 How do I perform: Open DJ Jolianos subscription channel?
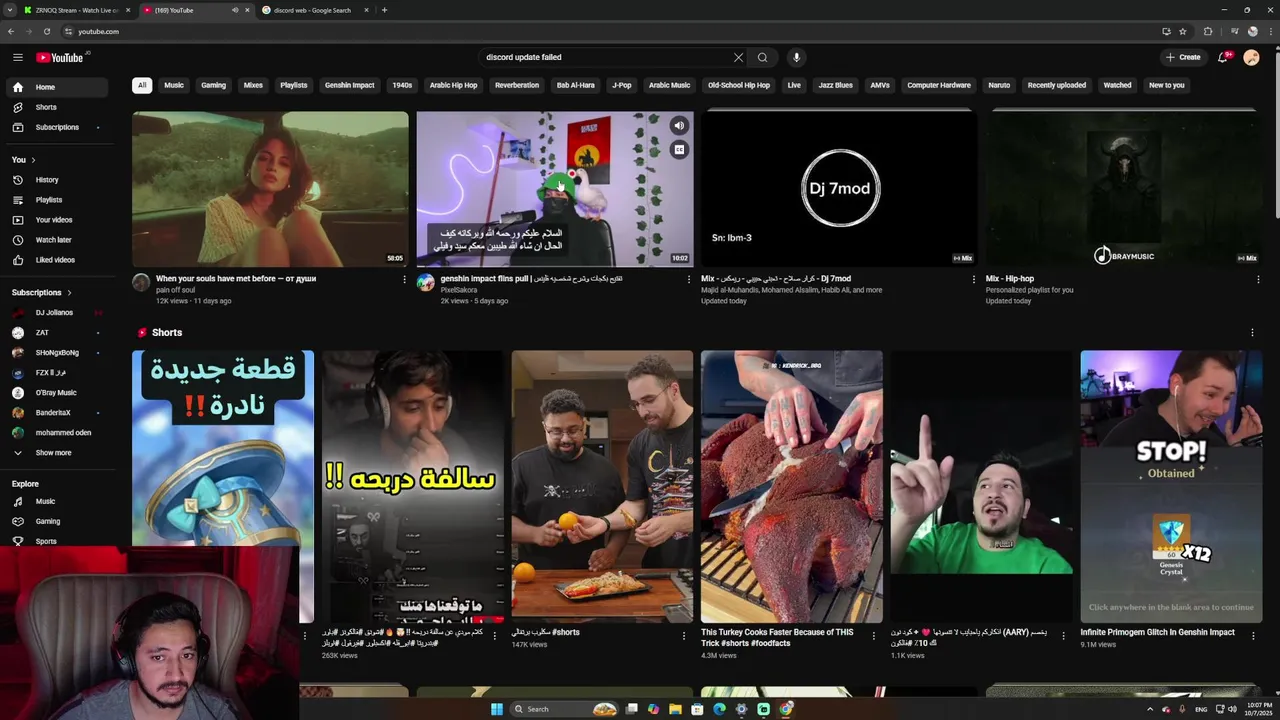pyautogui.click(x=58, y=313)
